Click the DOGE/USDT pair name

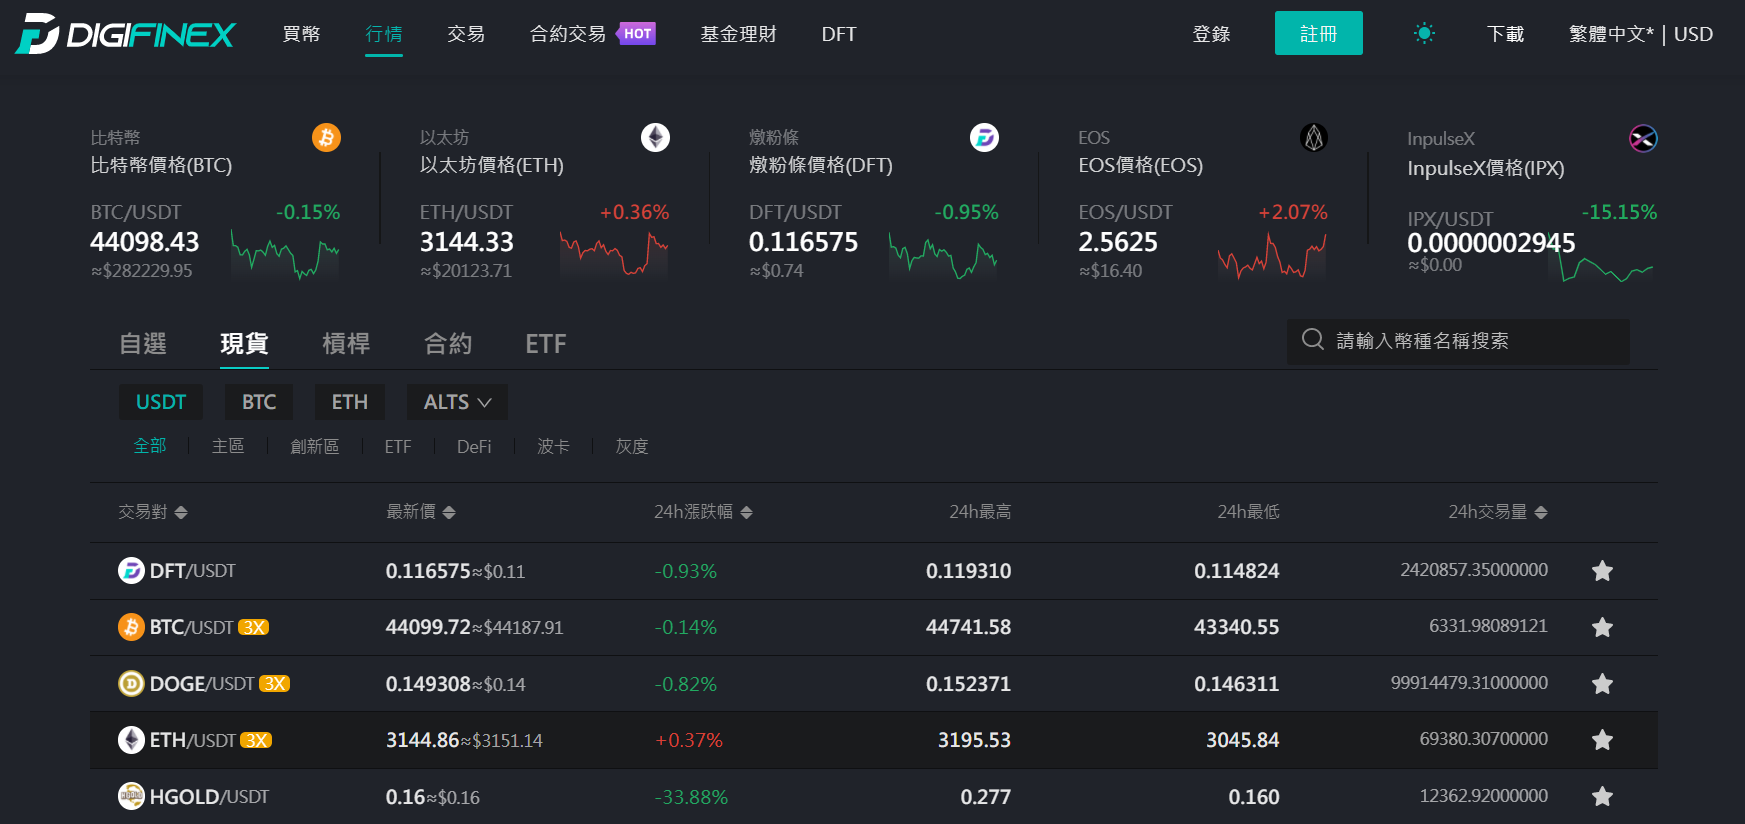coord(202,684)
